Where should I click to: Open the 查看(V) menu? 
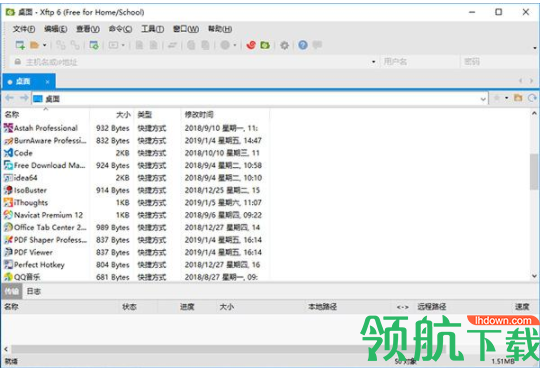88,29
